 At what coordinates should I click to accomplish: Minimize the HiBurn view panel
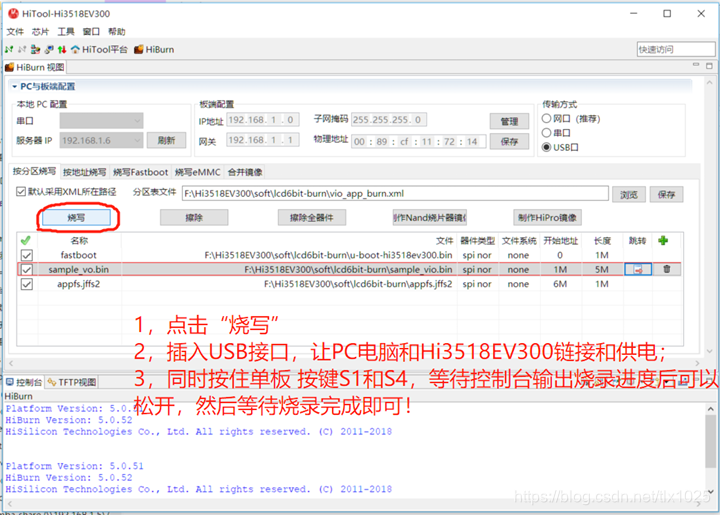coord(696,65)
